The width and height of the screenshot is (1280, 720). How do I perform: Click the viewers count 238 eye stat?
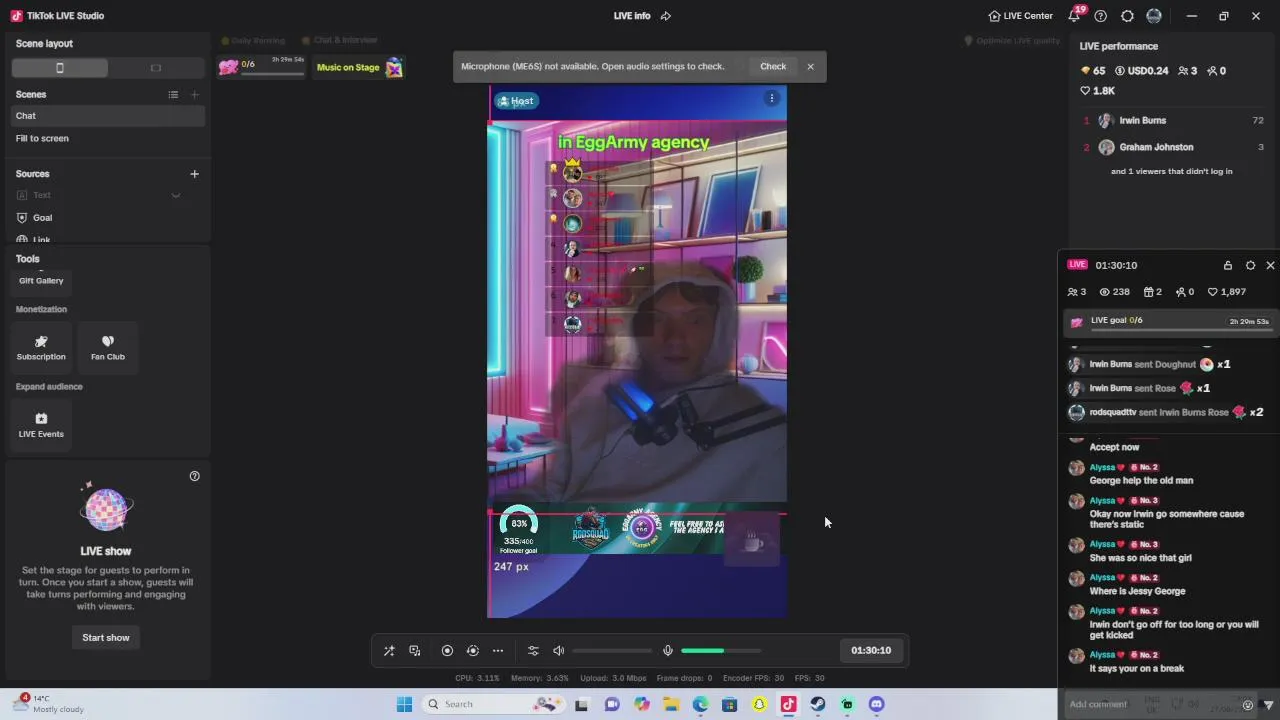[x=1114, y=292]
